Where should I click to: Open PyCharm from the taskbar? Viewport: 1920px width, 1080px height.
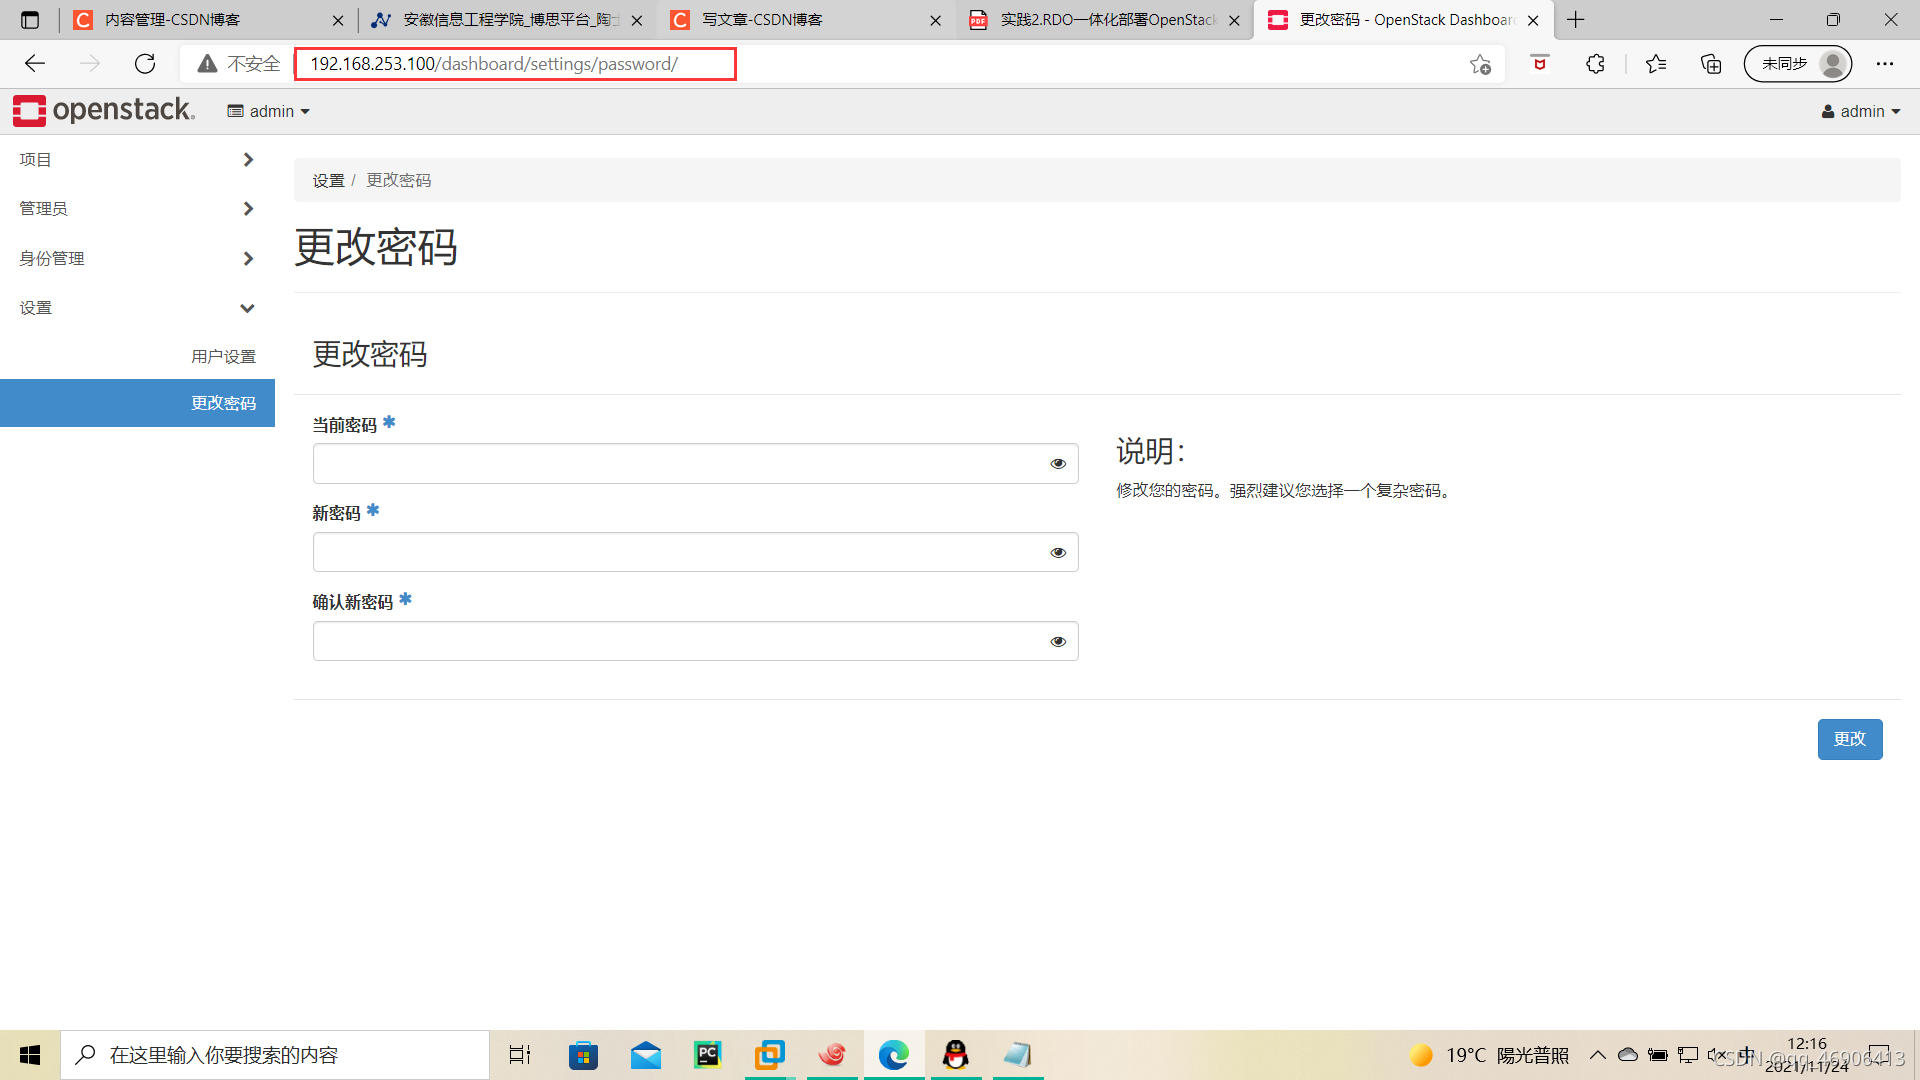coord(707,1054)
